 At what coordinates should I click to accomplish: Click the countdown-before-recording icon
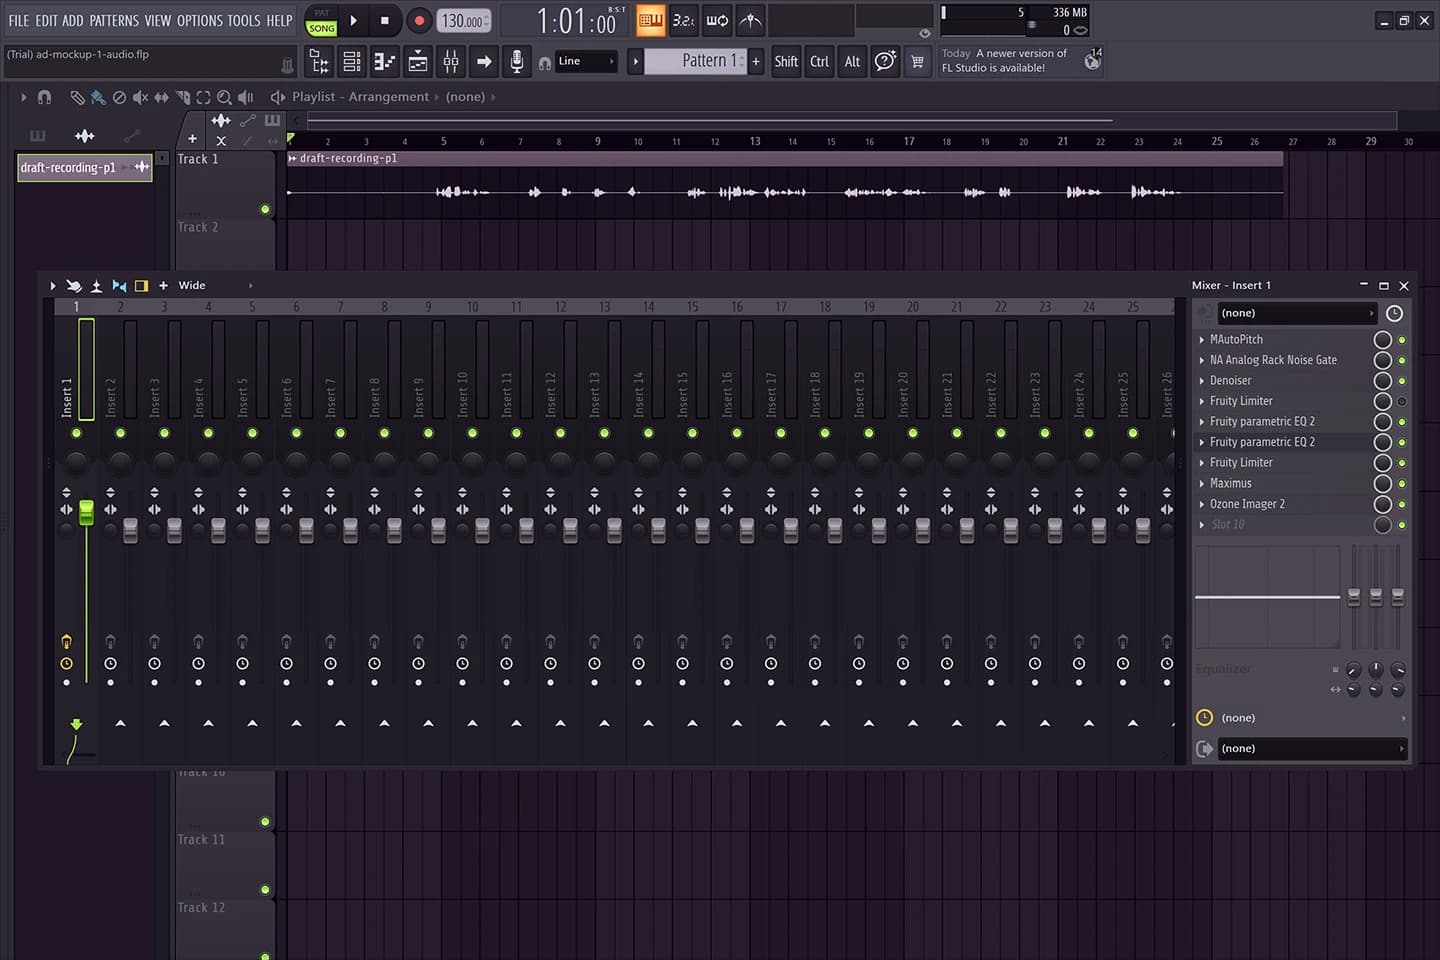(x=684, y=20)
